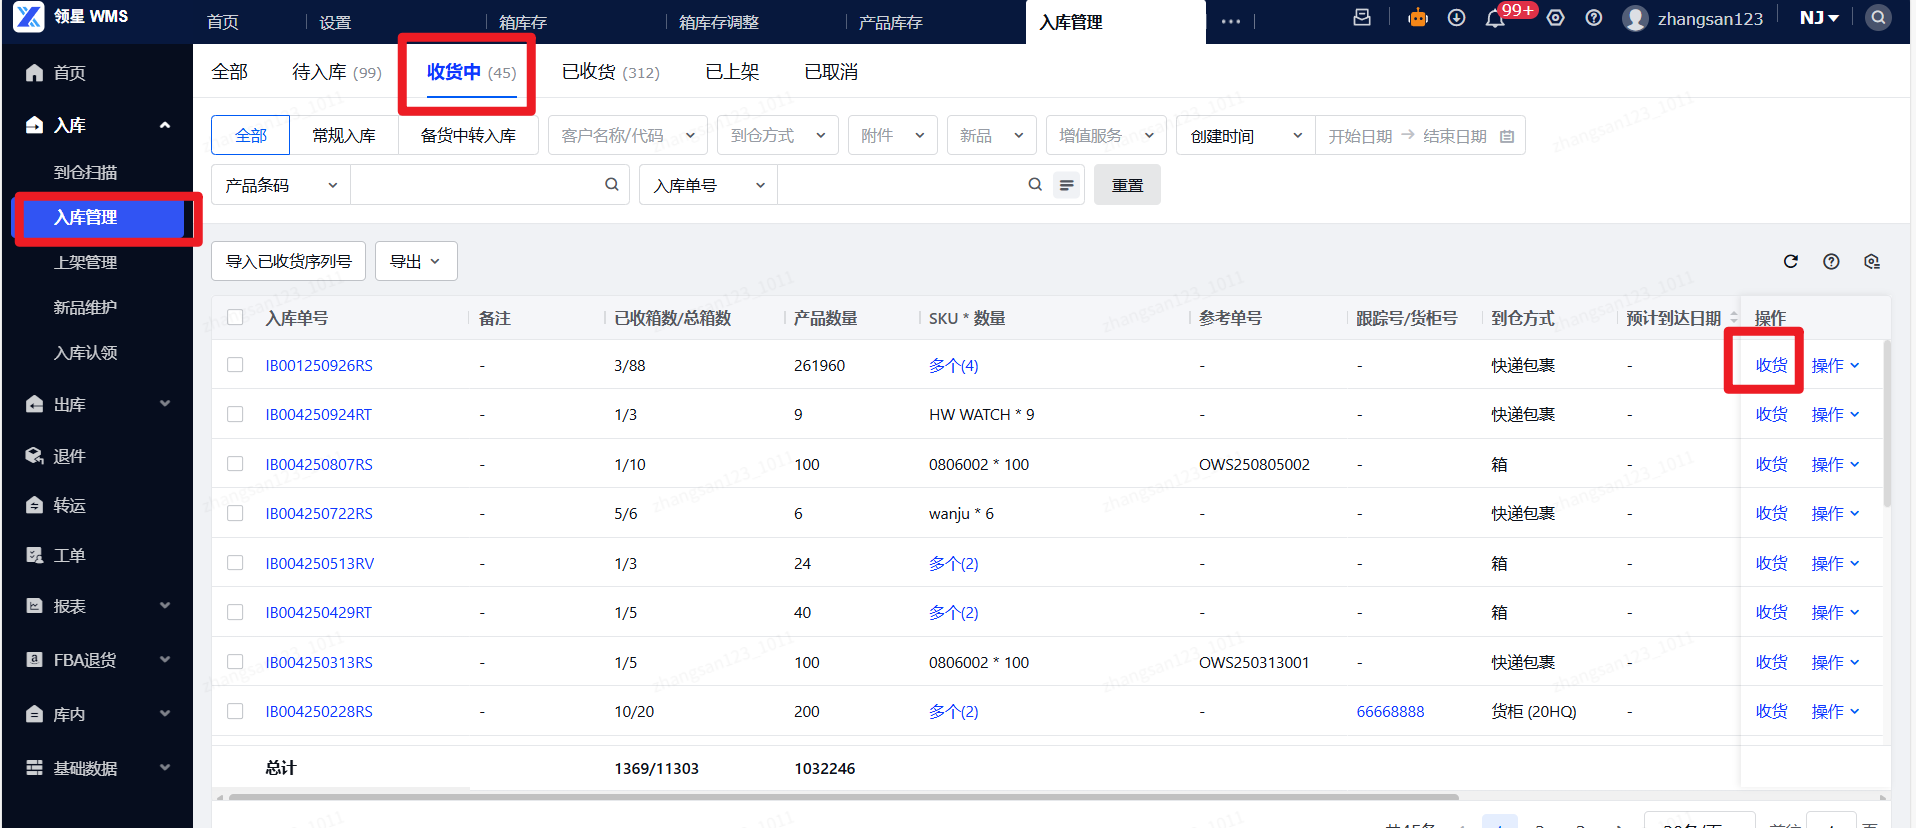
Task: Click the notification bell icon
Action: 1495,19
